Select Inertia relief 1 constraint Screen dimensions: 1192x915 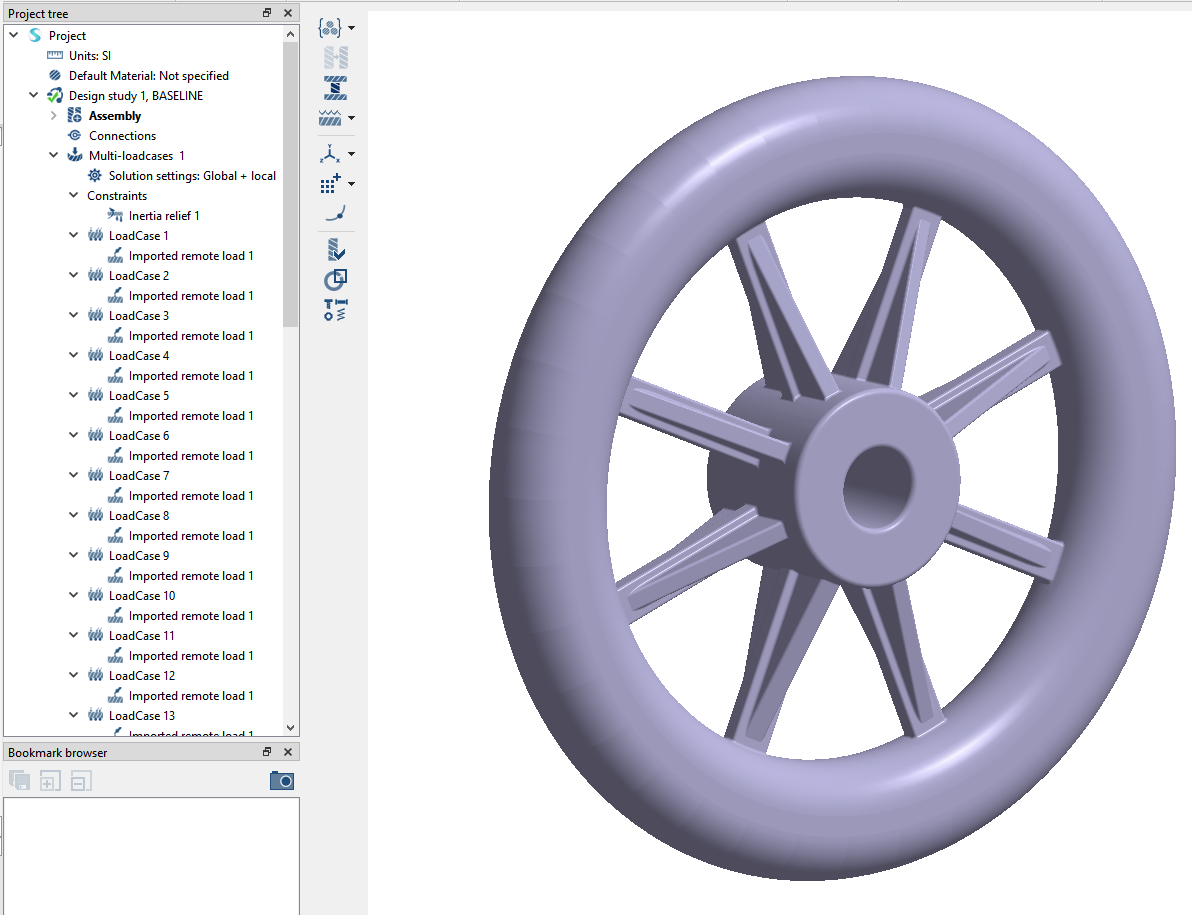click(164, 216)
